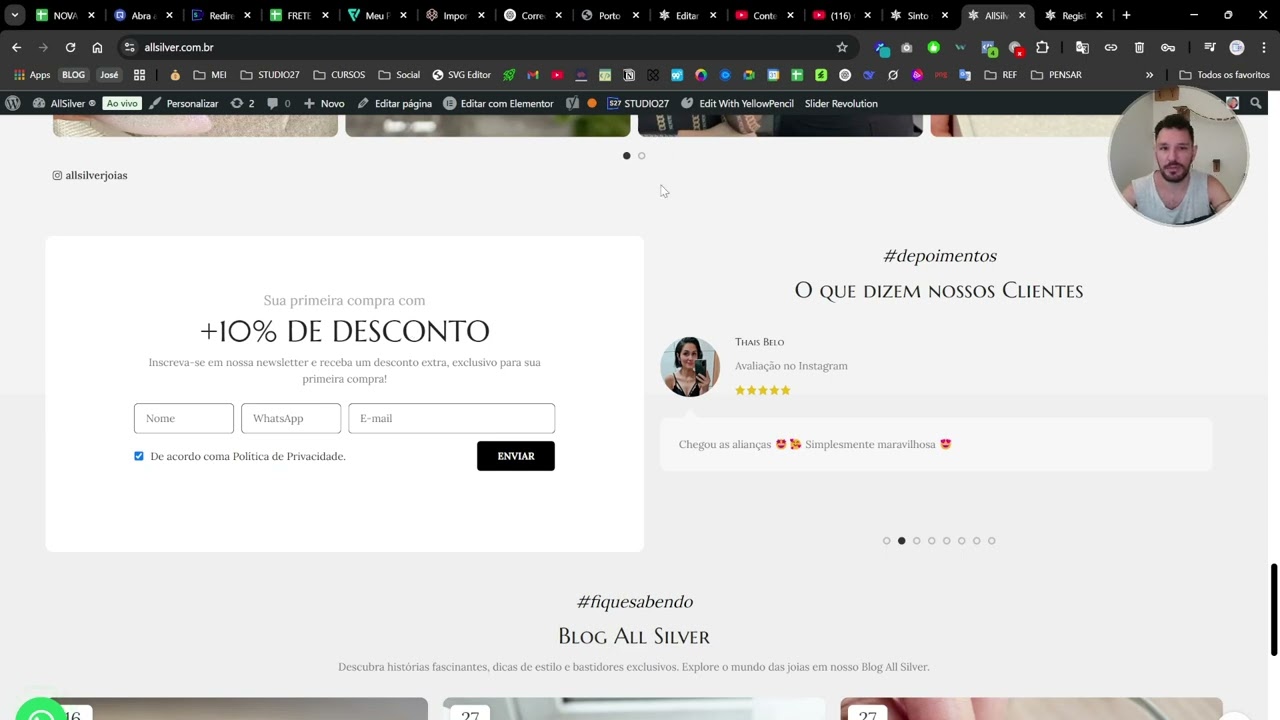Click the page vertical scrollbar thumb

pyautogui.click(x=1274, y=610)
